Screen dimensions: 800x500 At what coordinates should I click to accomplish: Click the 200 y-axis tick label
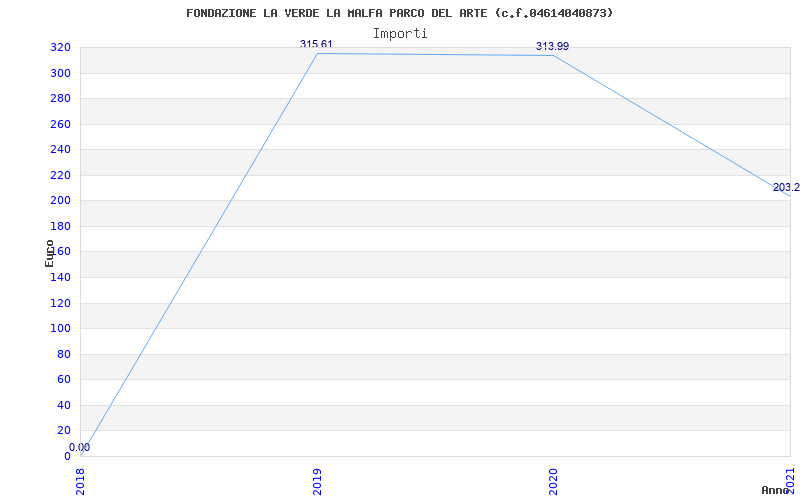coord(60,201)
